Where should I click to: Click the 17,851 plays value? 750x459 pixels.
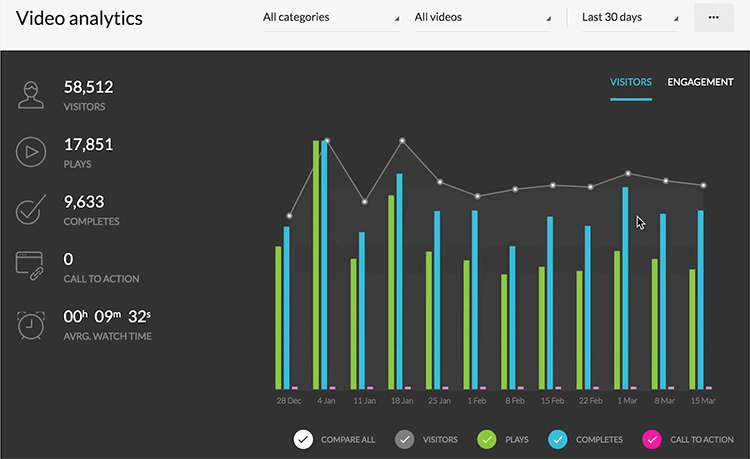click(88, 144)
